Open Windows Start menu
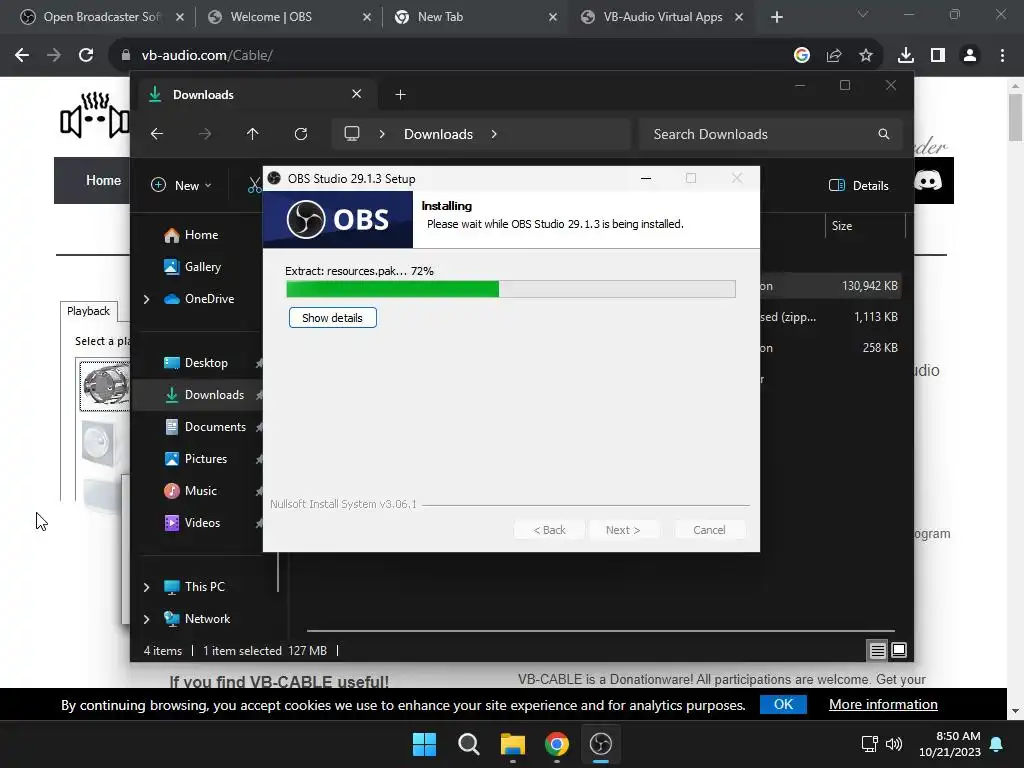The width and height of the screenshot is (1024, 768). coord(424,744)
